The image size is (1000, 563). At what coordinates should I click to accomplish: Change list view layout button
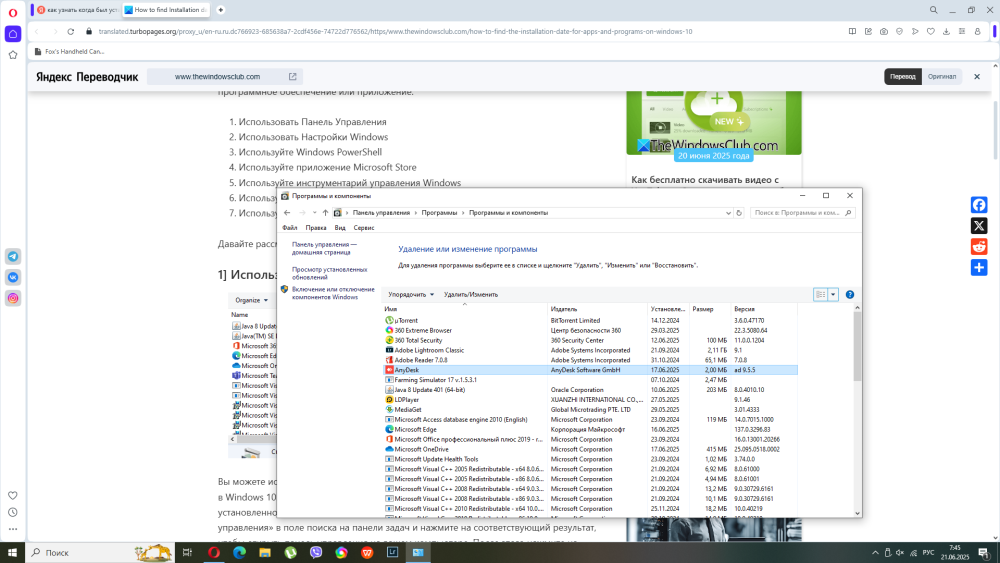pyautogui.click(x=821, y=295)
